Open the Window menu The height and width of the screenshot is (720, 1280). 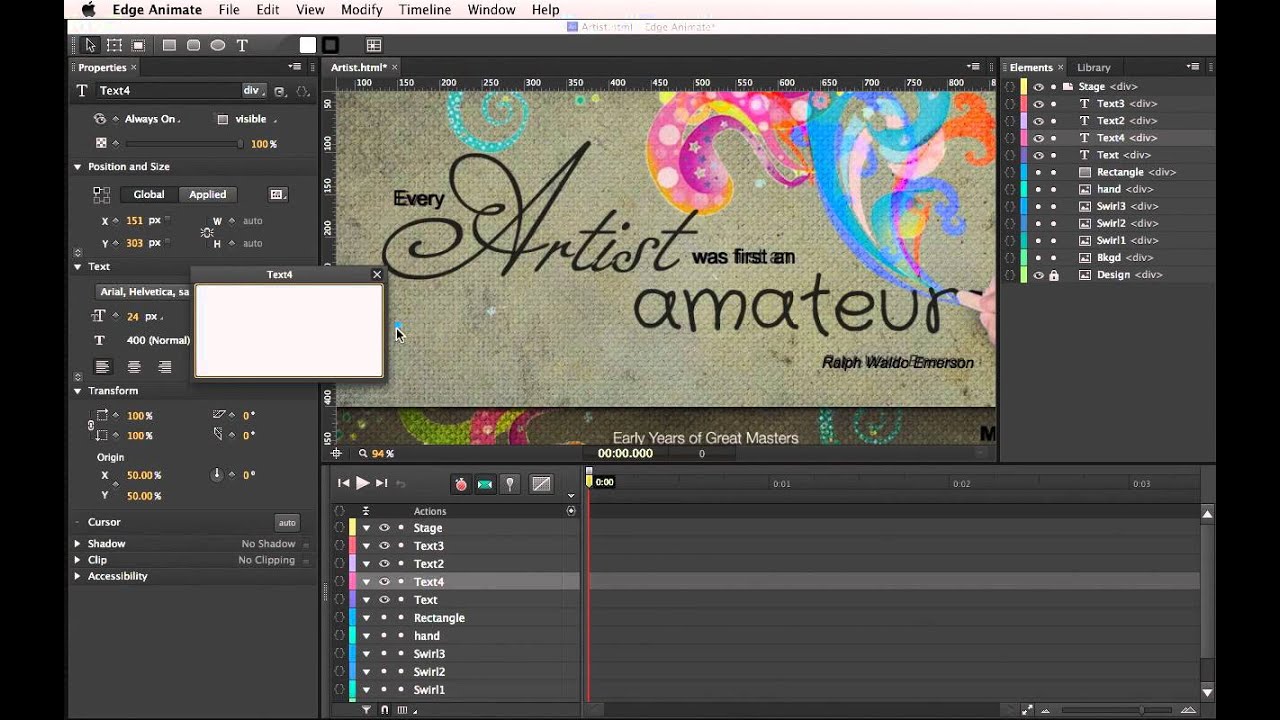(491, 10)
